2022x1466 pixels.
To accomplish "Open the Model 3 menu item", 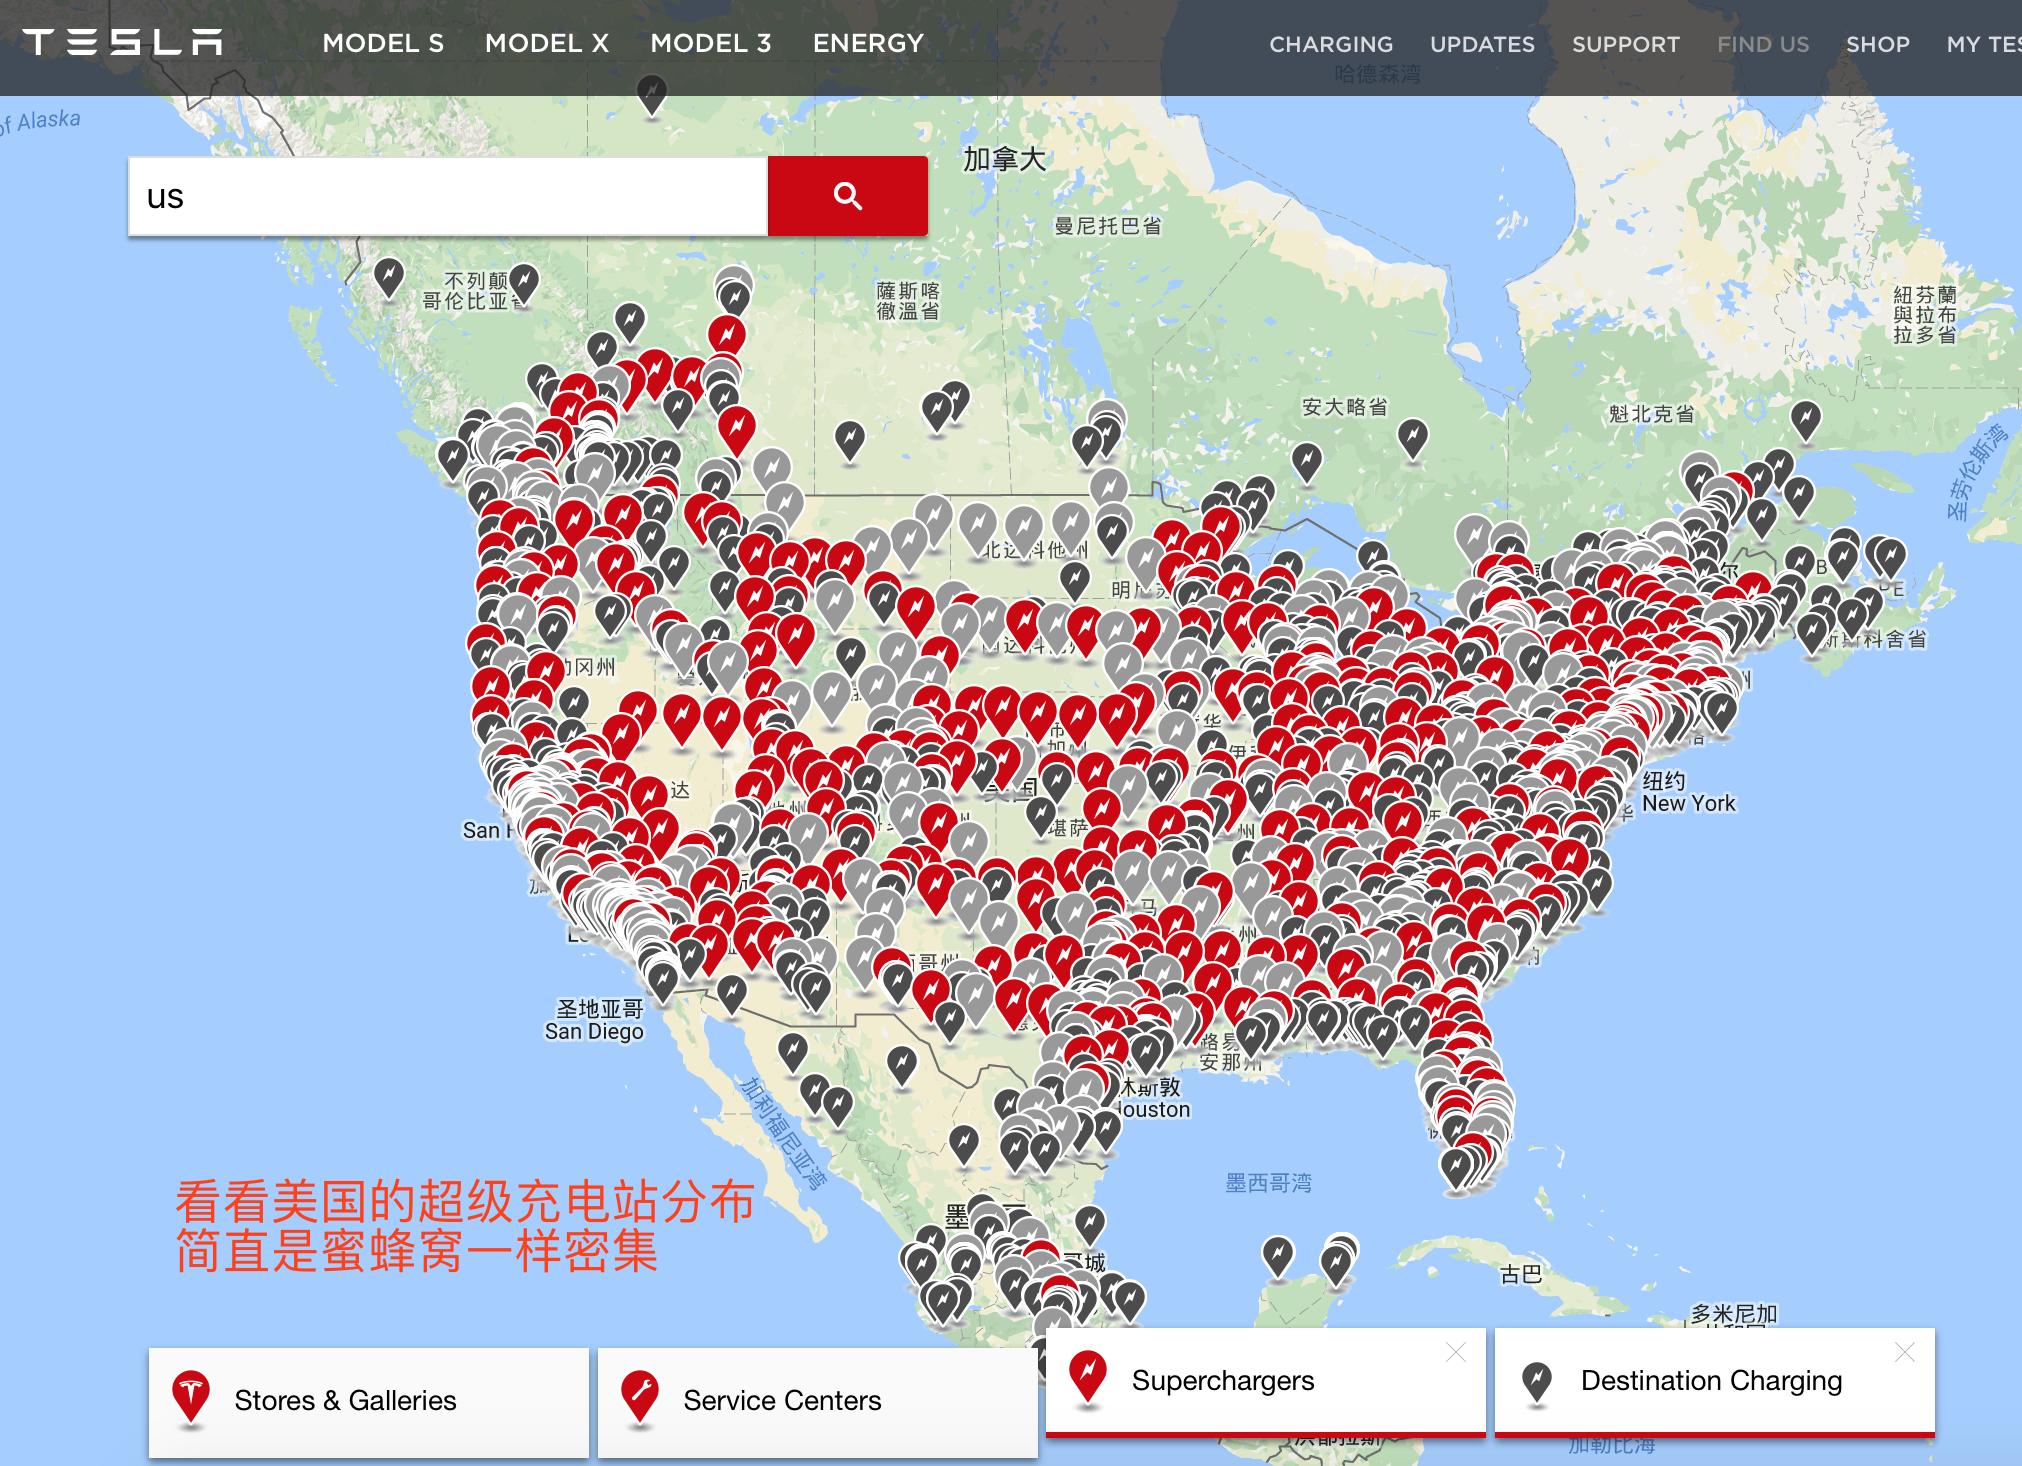I will (x=710, y=43).
